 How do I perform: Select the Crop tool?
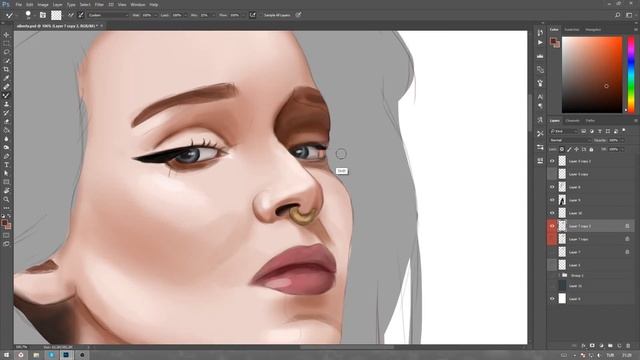[6, 69]
